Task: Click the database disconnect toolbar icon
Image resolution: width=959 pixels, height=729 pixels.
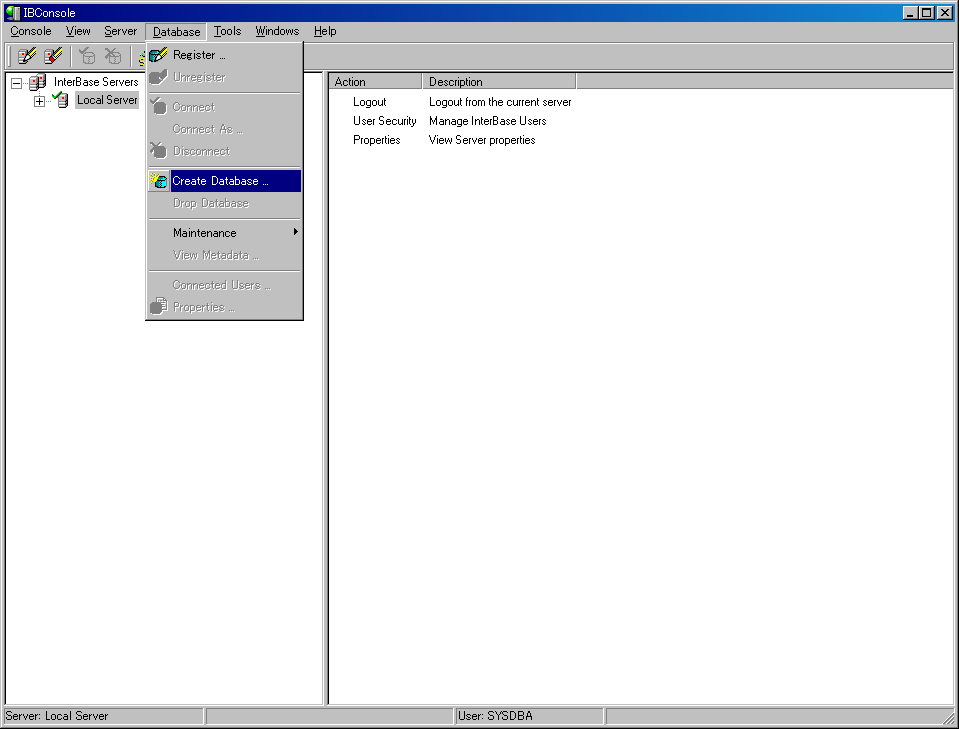Action: coord(113,56)
